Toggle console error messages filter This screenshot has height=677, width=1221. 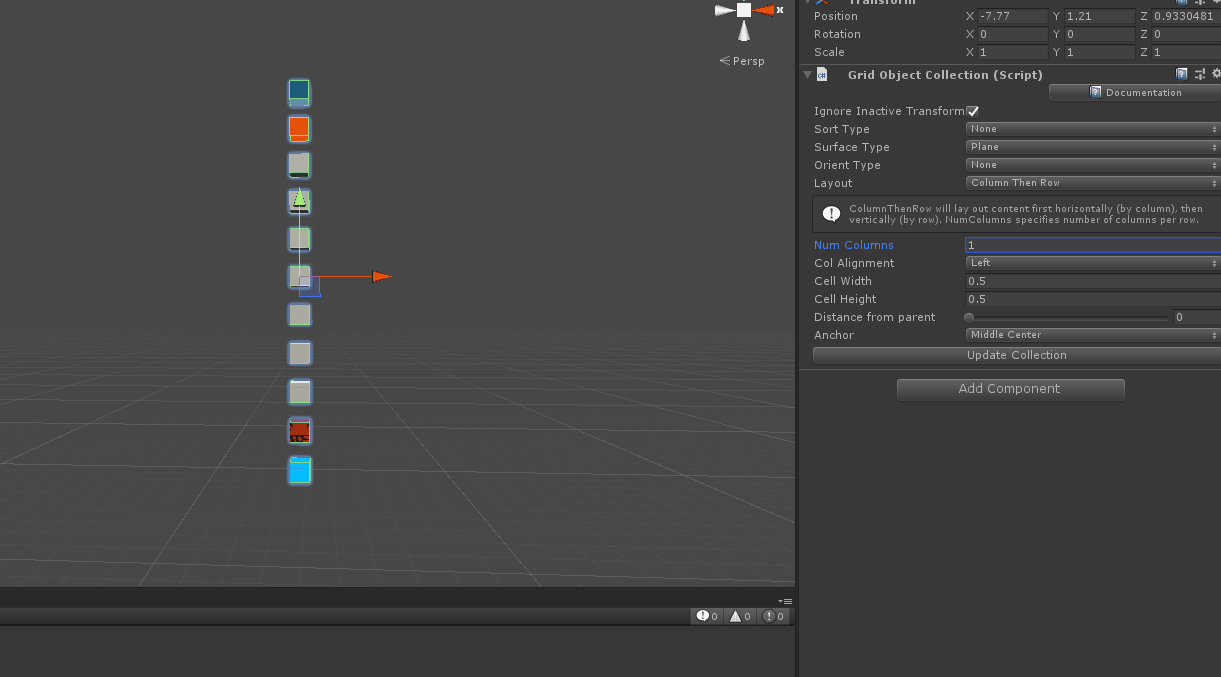click(x=774, y=616)
